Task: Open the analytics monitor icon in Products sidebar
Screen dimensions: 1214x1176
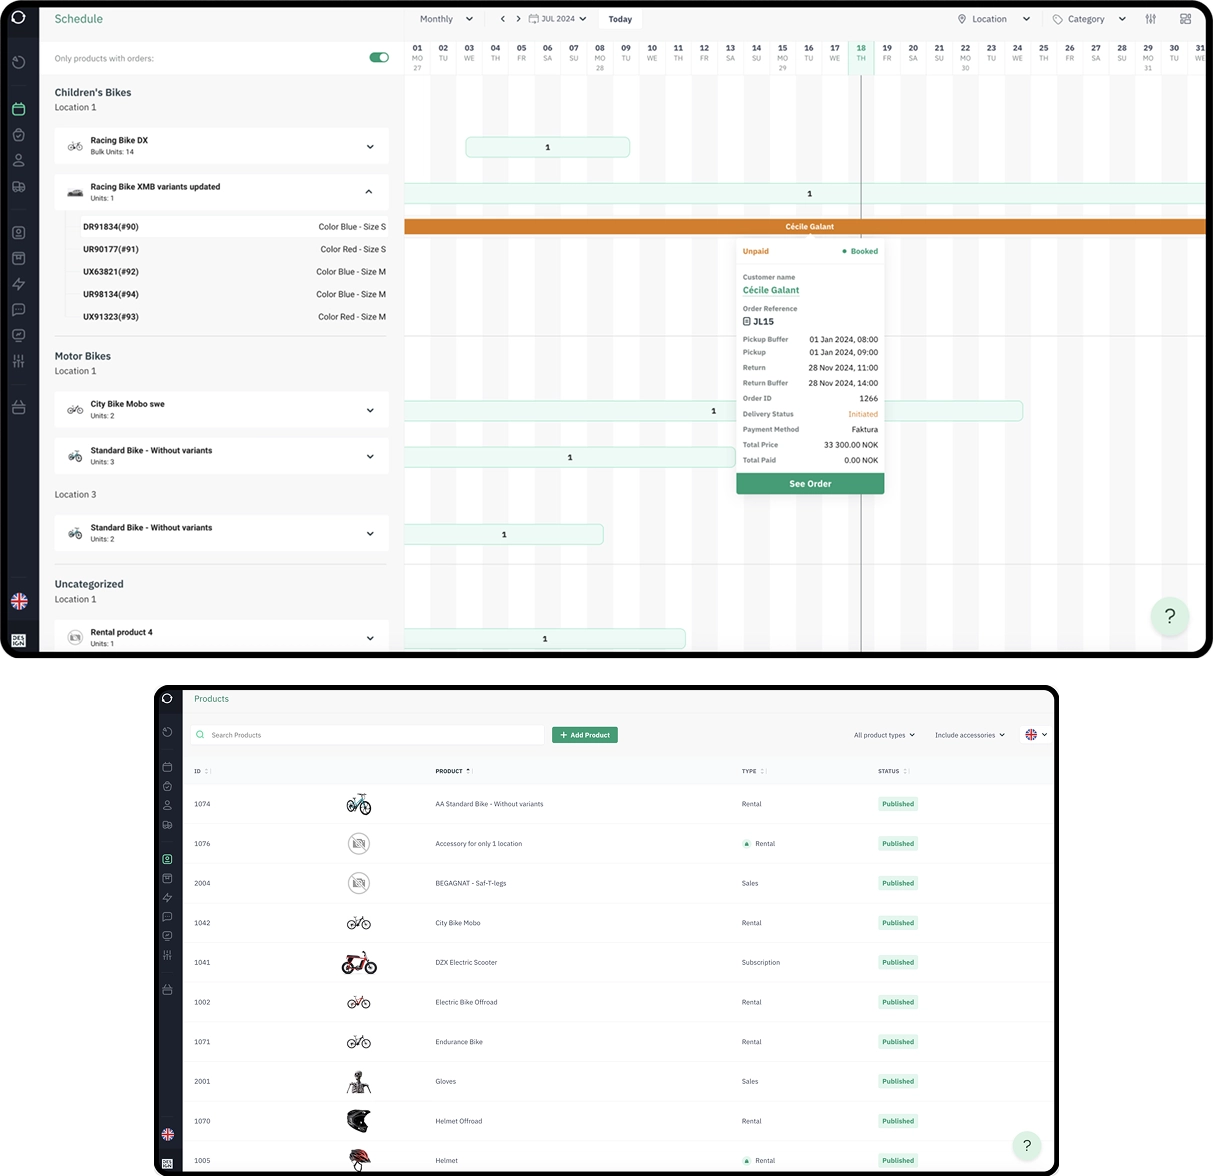Action: pyautogui.click(x=167, y=936)
